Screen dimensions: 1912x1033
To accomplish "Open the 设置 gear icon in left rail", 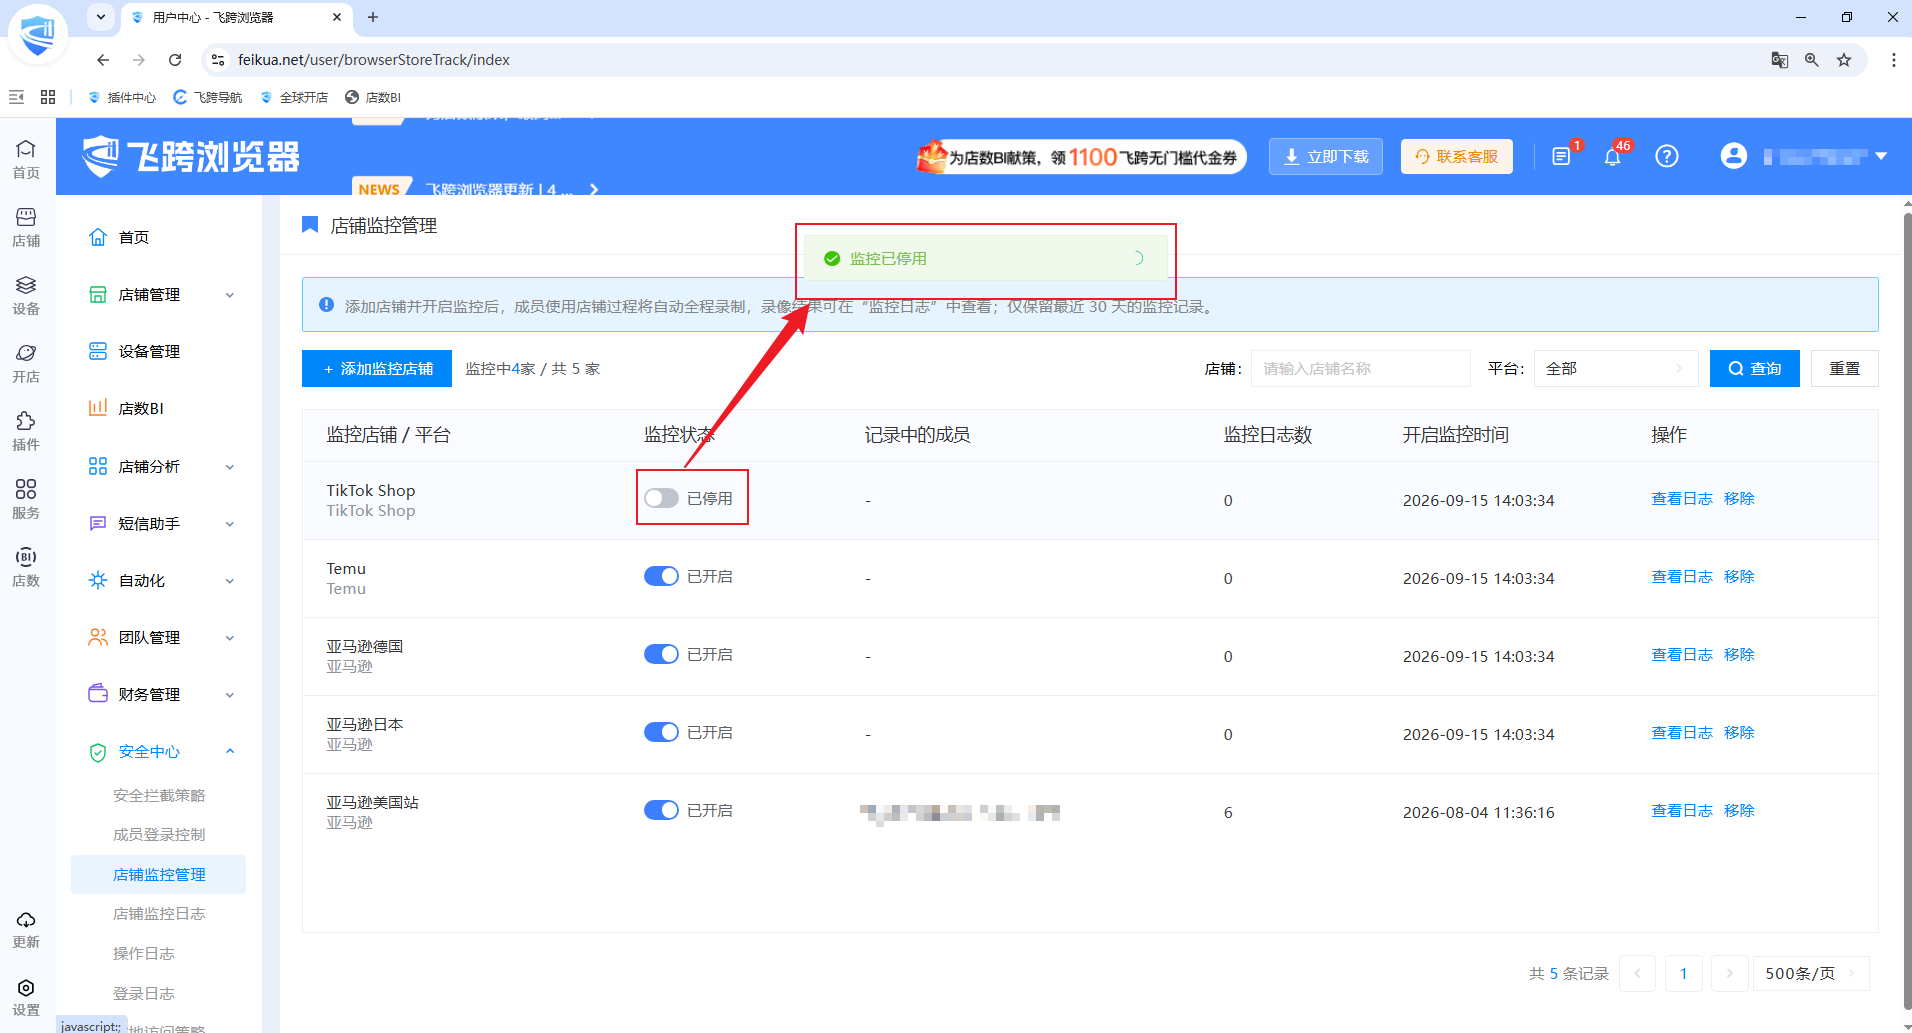I will [26, 997].
